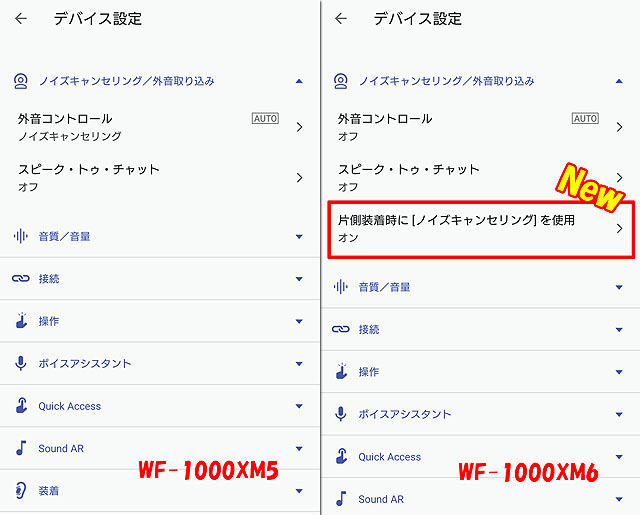Click left Connection link chain icon
The height and width of the screenshot is (515, 640).
click(x=20, y=279)
